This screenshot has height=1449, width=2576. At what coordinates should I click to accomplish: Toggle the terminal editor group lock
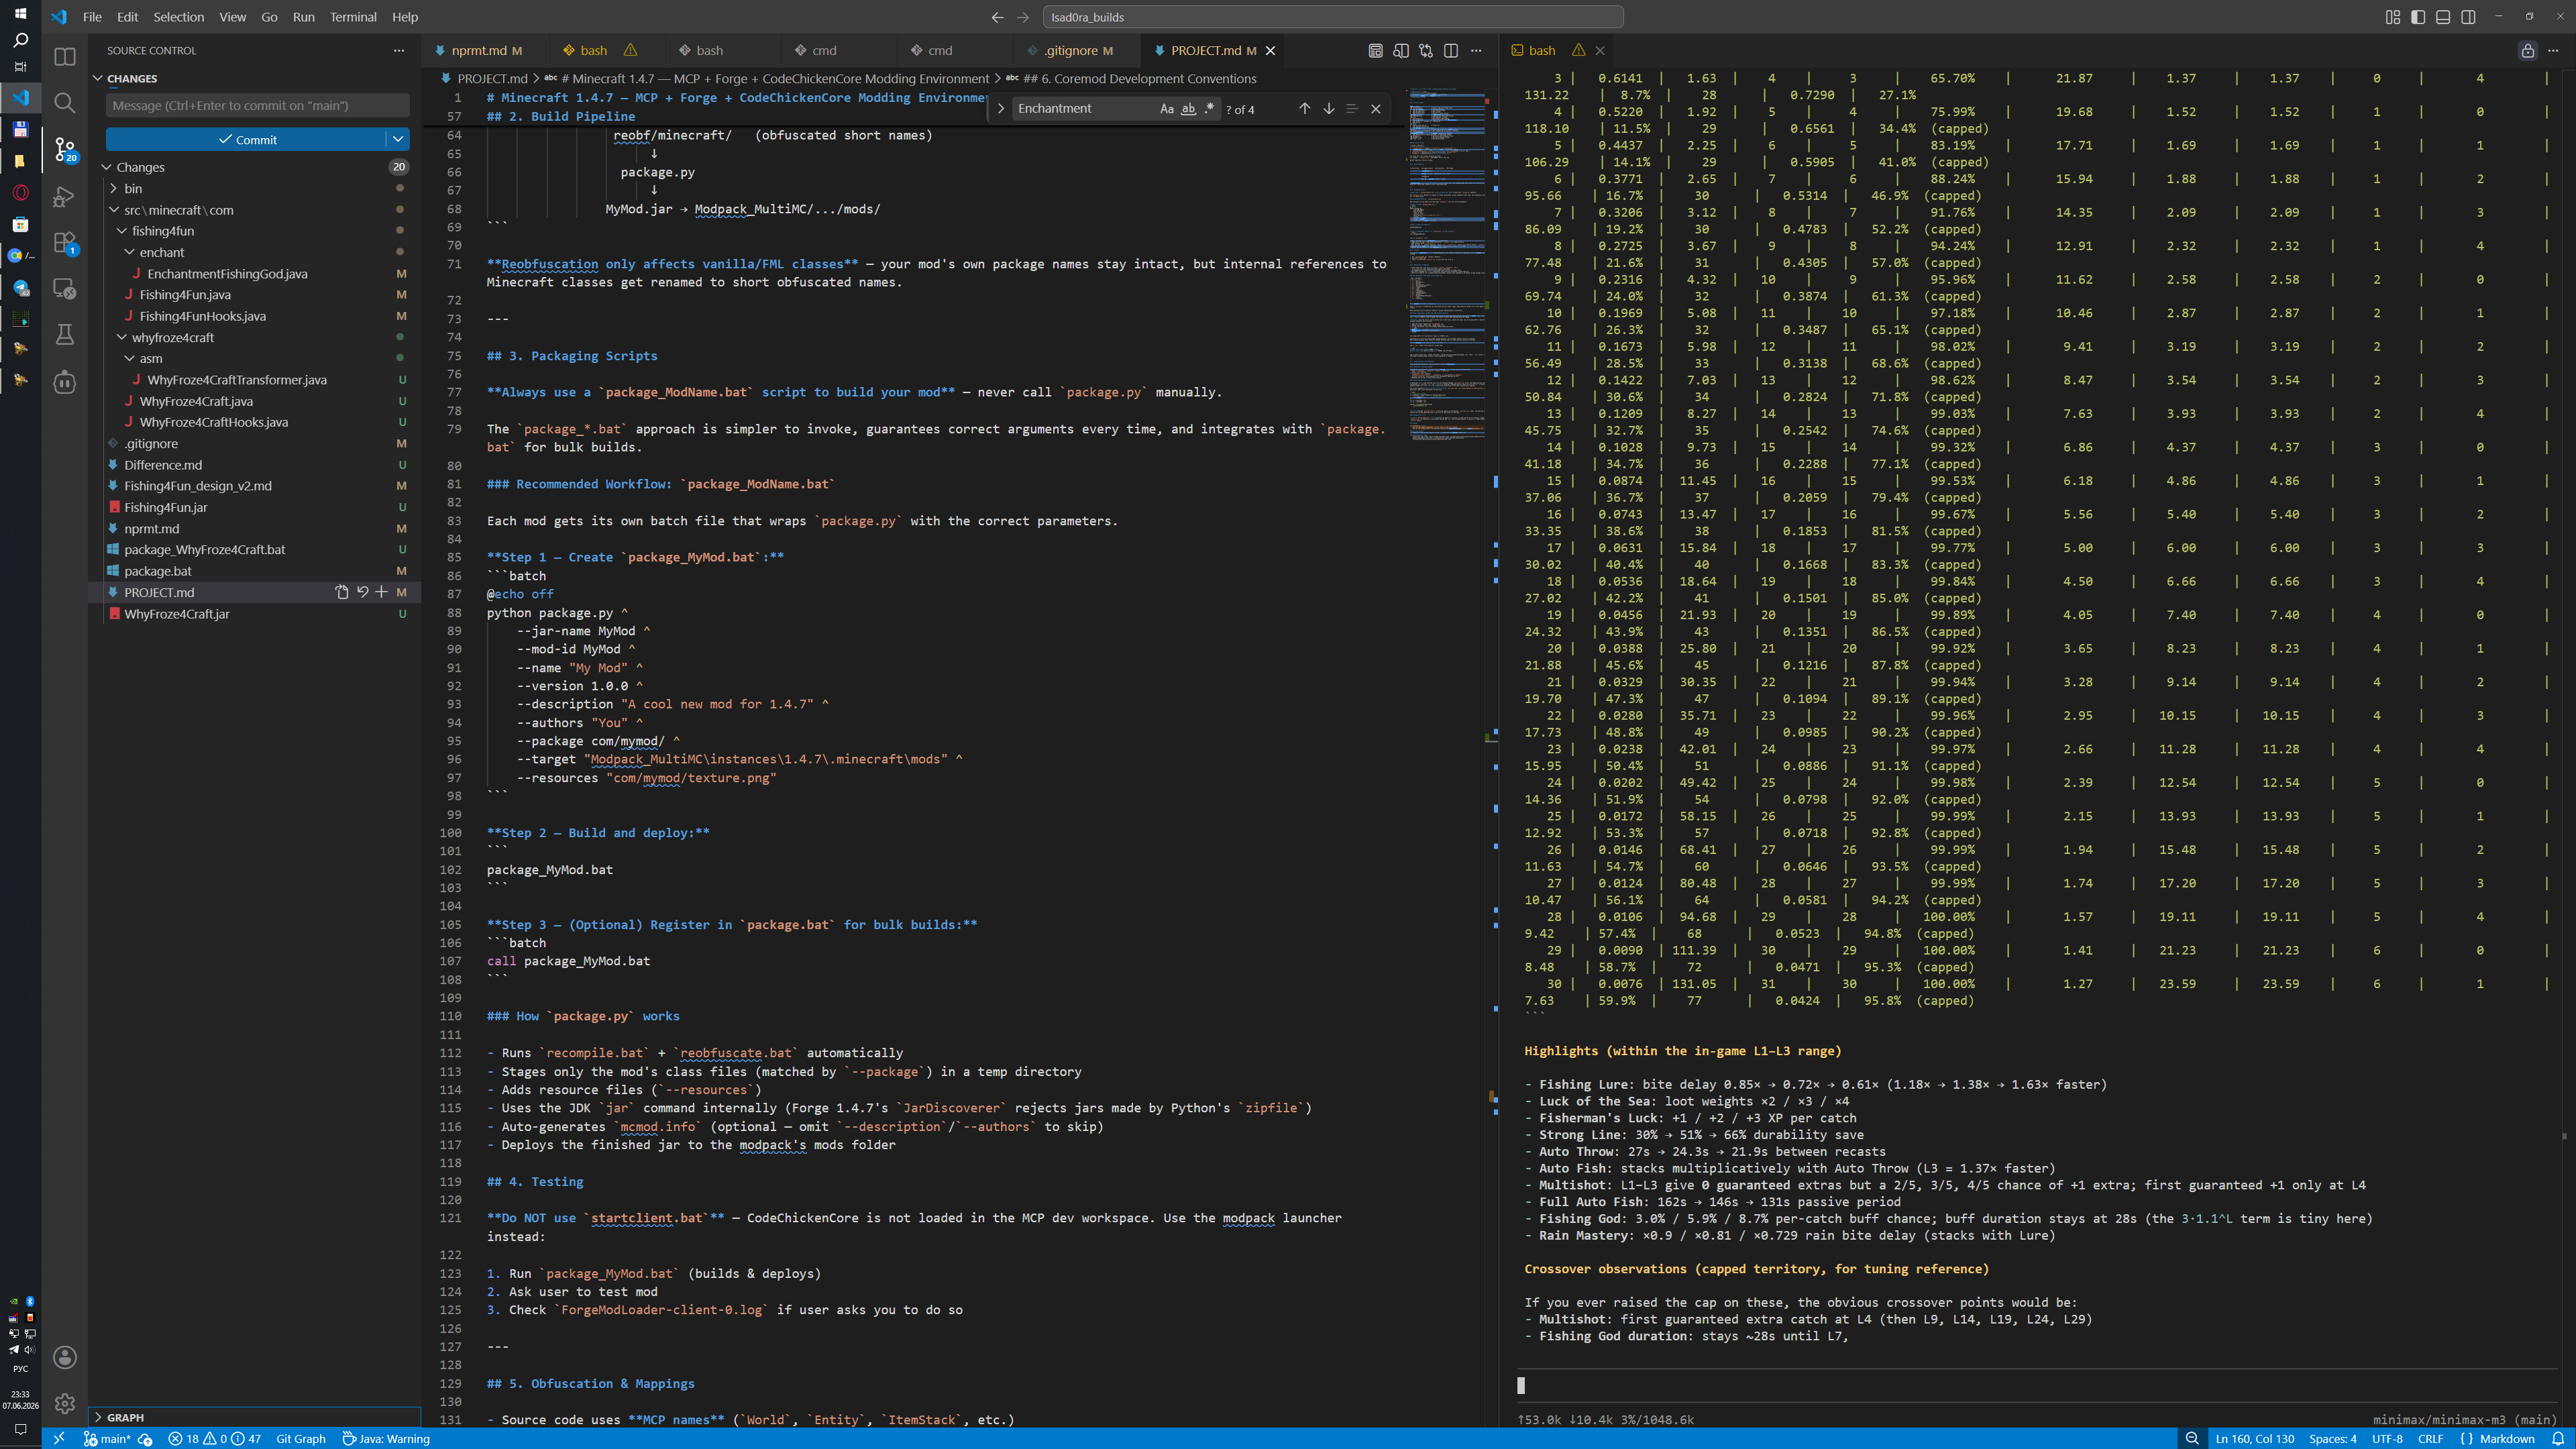pos(2528,50)
